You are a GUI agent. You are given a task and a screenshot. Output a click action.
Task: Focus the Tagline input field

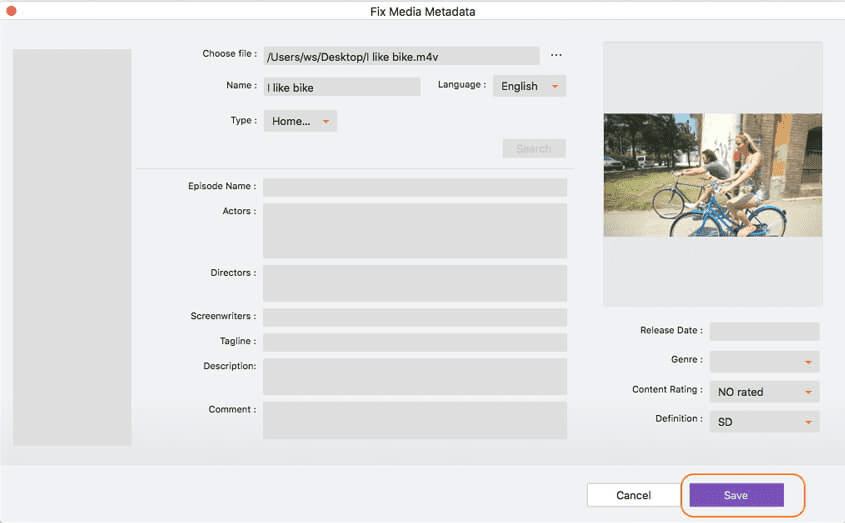pyautogui.click(x=414, y=342)
